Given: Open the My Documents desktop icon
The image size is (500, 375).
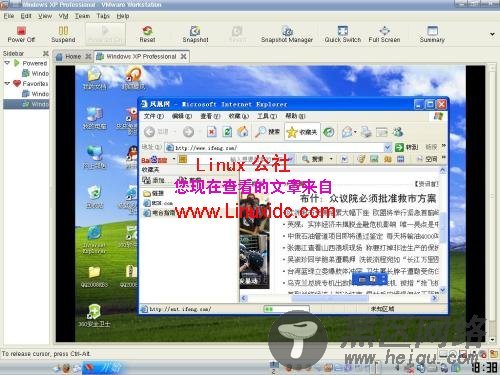Looking at the screenshot, I should [94, 78].
